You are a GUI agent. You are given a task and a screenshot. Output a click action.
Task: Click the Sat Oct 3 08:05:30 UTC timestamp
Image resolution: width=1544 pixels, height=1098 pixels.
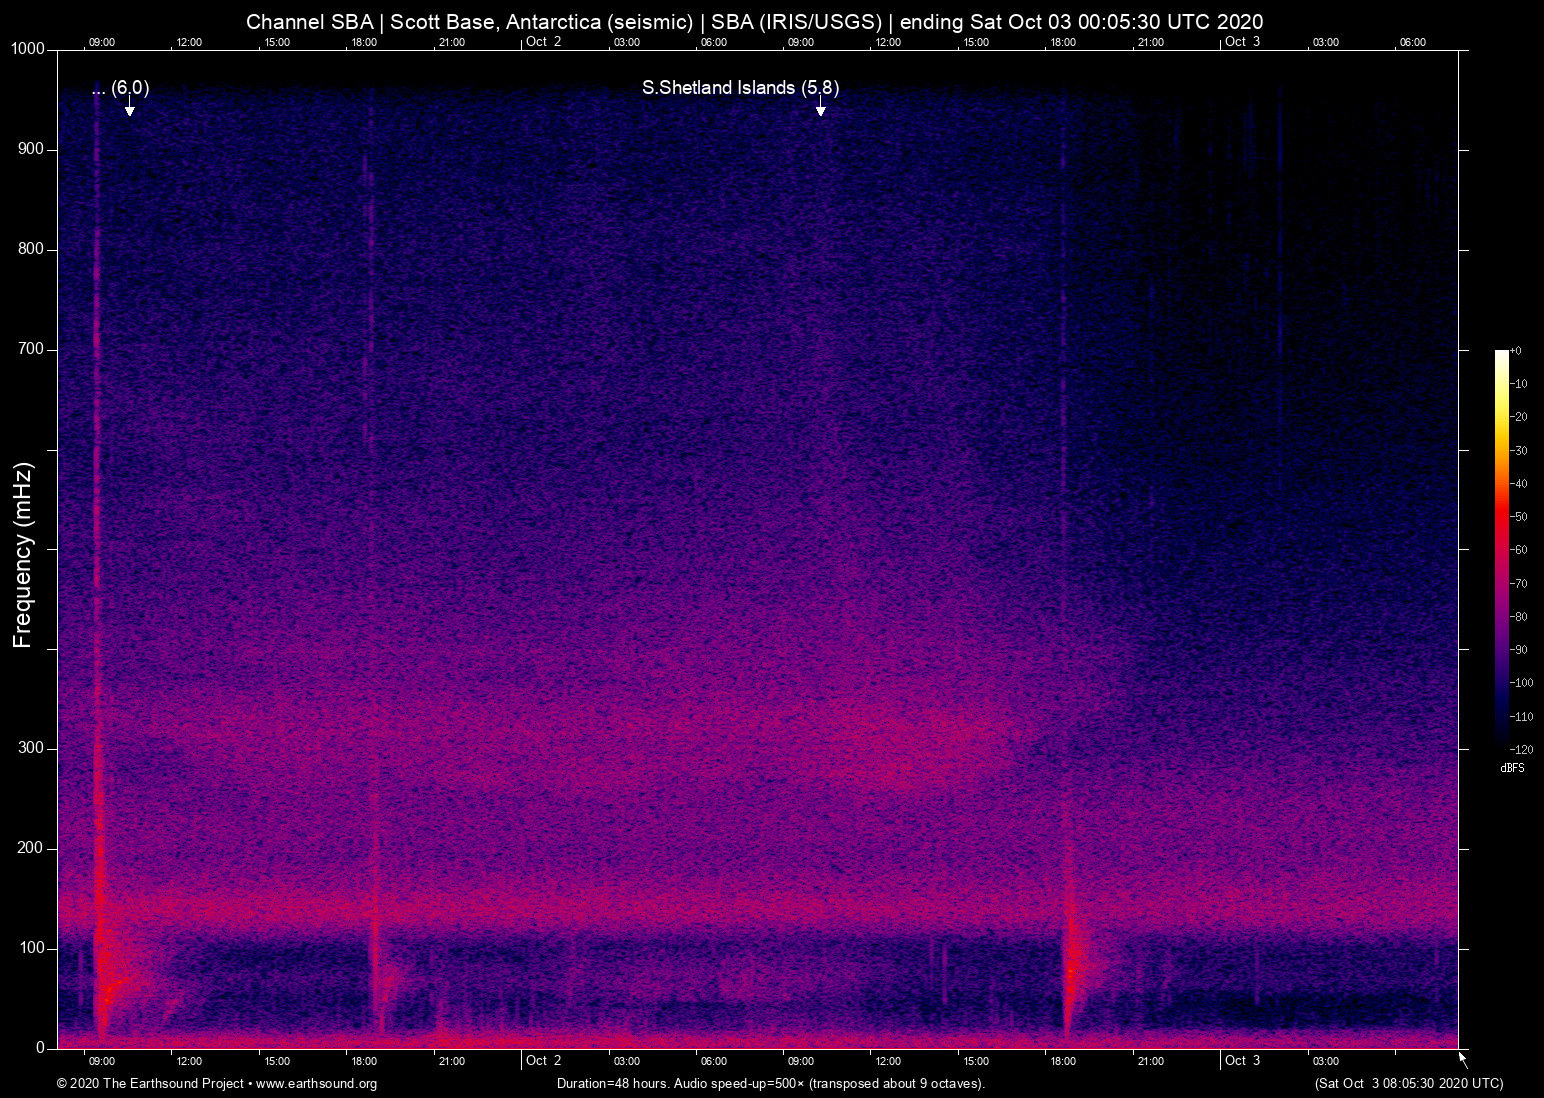click(x=1408, y=1084)
